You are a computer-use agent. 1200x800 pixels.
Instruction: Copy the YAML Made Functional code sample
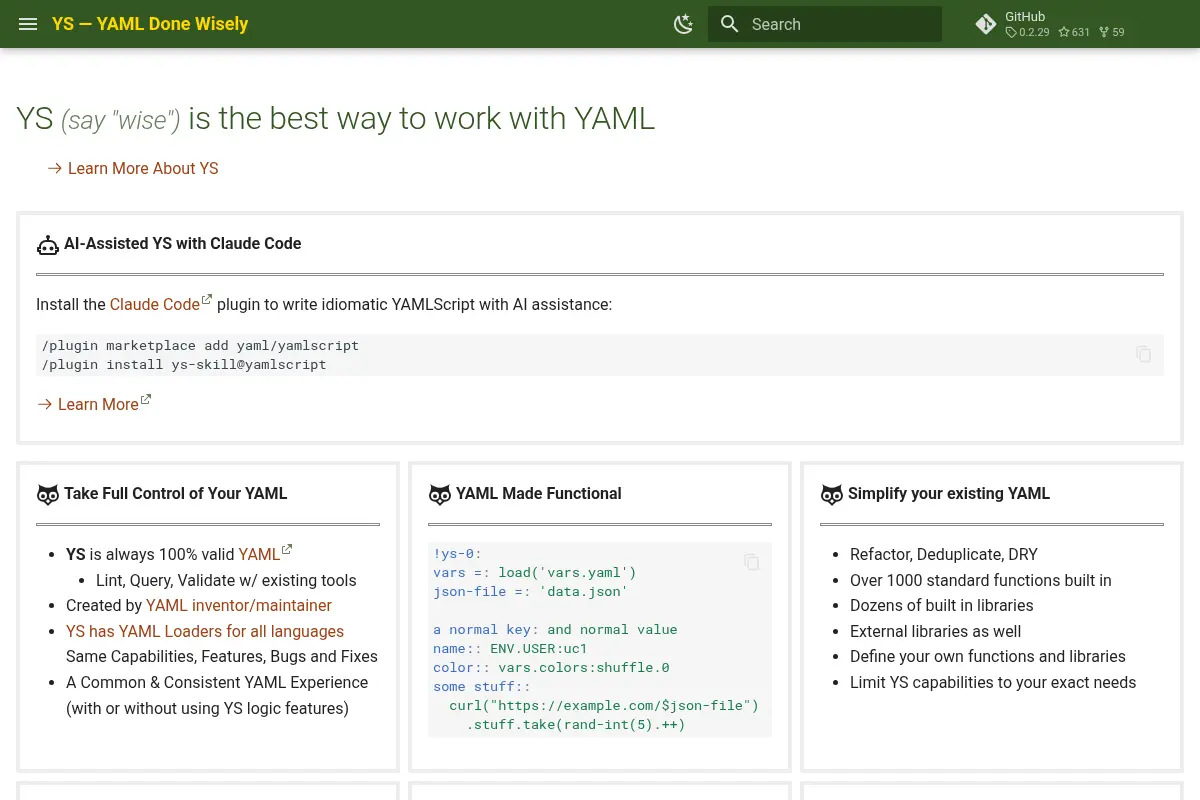click(752, 562)
